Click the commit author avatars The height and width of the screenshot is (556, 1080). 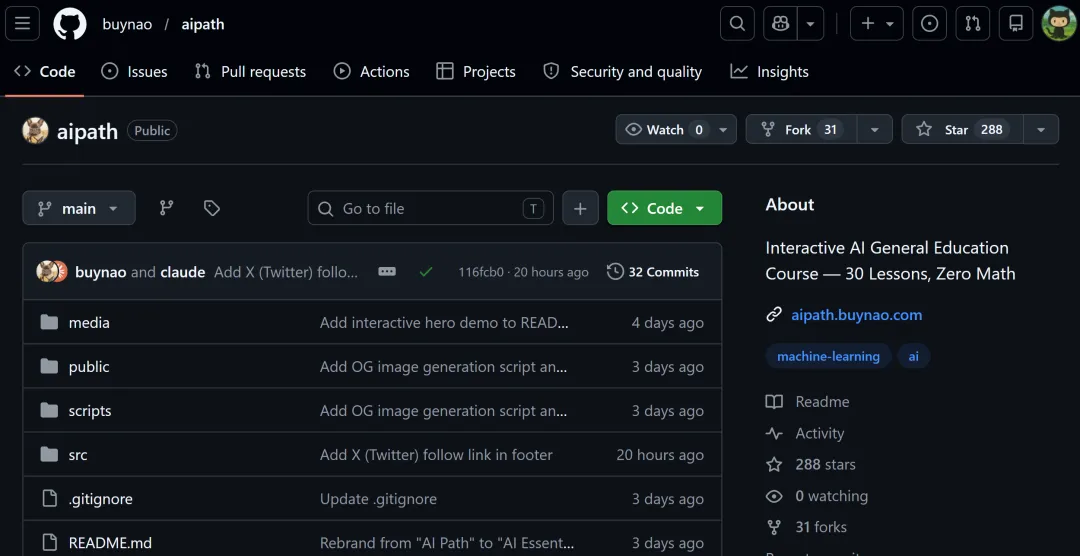click(x=52, y=272)
